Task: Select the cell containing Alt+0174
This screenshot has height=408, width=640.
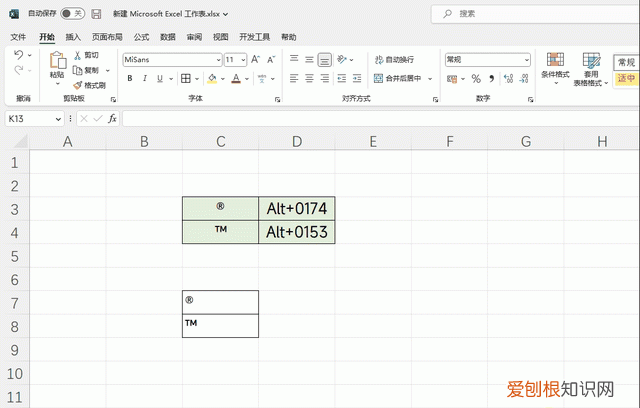Action: (x=296, y=208)
